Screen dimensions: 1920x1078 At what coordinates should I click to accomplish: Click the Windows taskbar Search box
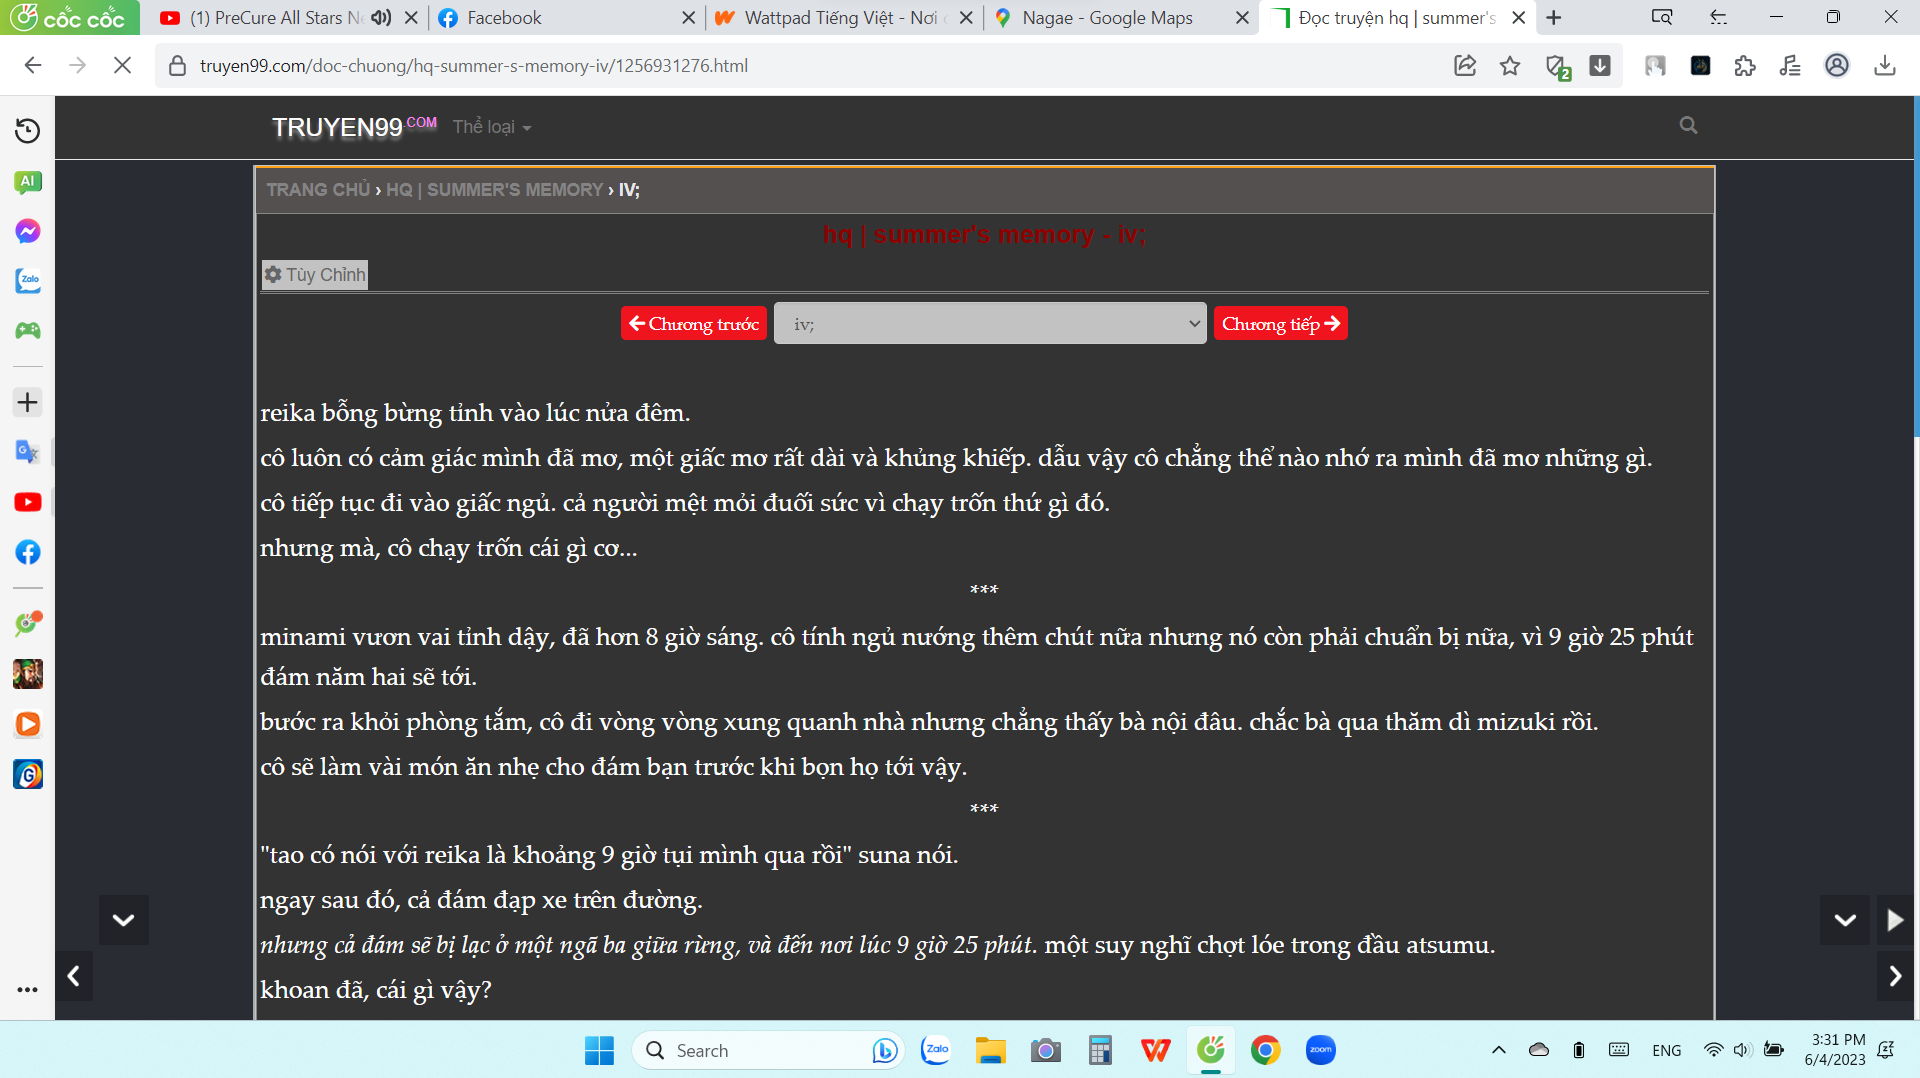pos(768,1050)
